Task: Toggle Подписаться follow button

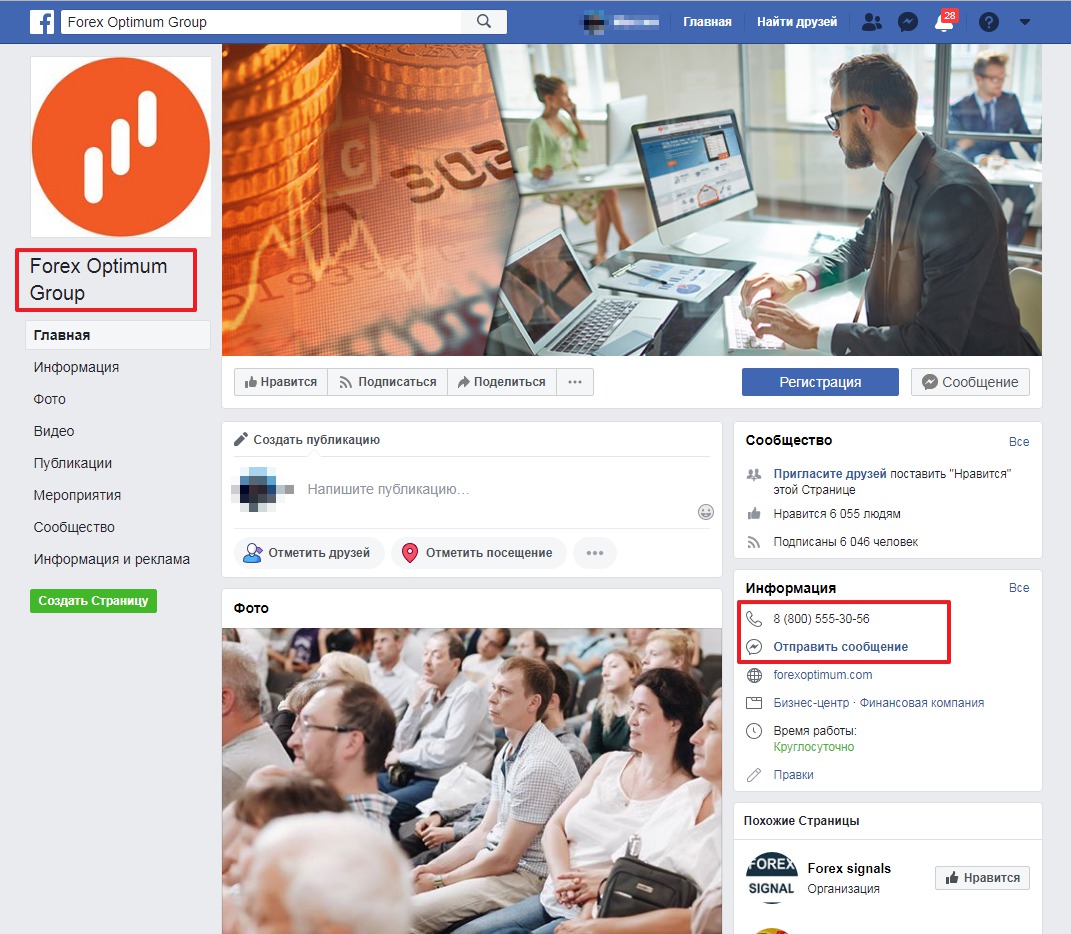Action: (387, 382)
